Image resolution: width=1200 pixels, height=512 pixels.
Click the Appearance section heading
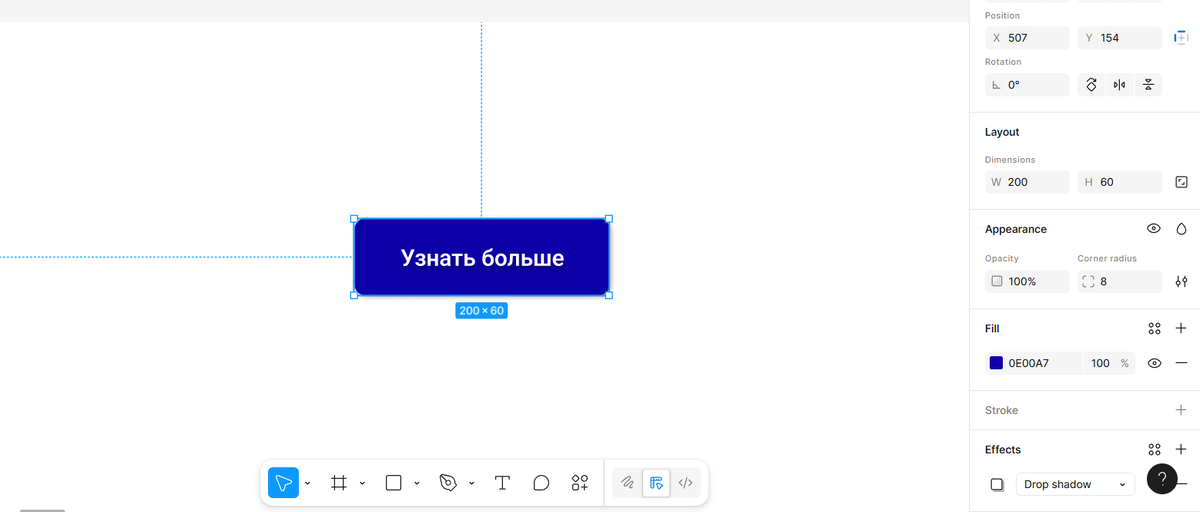point(1016,229)
